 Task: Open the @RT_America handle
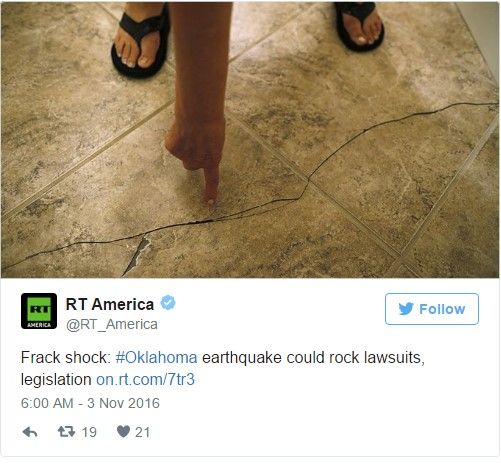112,324
